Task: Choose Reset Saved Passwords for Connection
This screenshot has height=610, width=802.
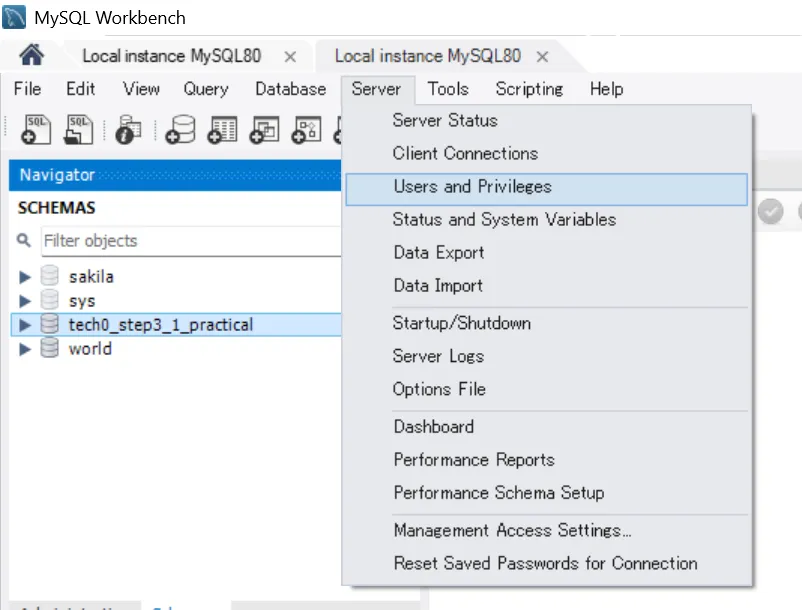Action: pyautogui.click(x=547, y=563)
